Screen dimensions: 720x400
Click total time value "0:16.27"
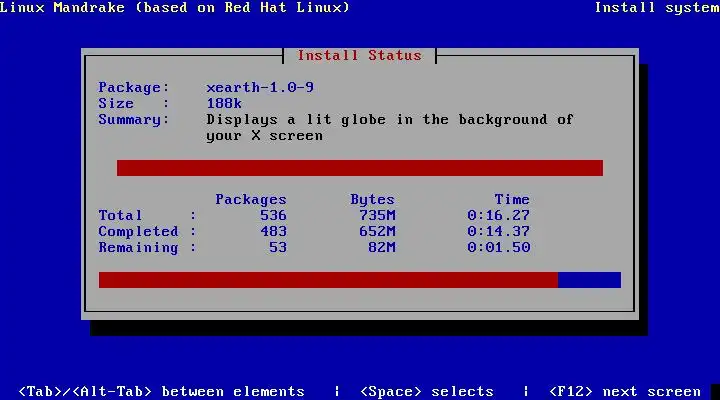(499, 215)
